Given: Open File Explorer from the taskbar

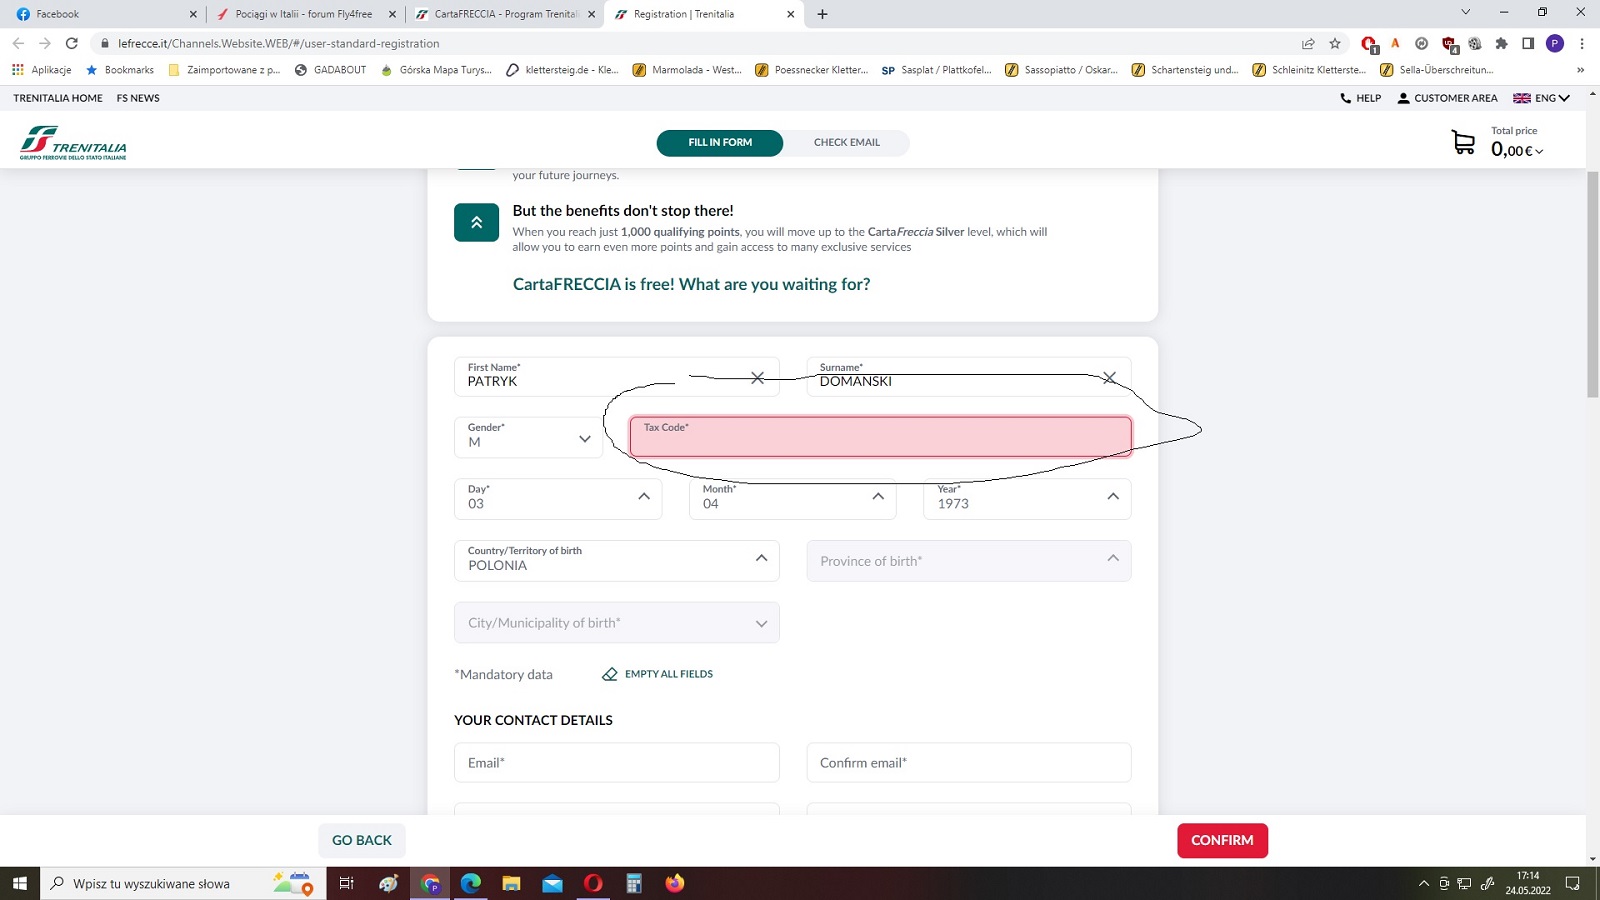Looking at the screenshot, I should pyautogui.click(x=512, y=883).
